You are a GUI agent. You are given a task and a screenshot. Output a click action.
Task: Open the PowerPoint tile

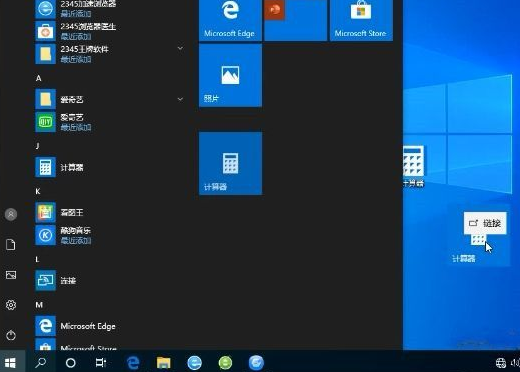296,20
